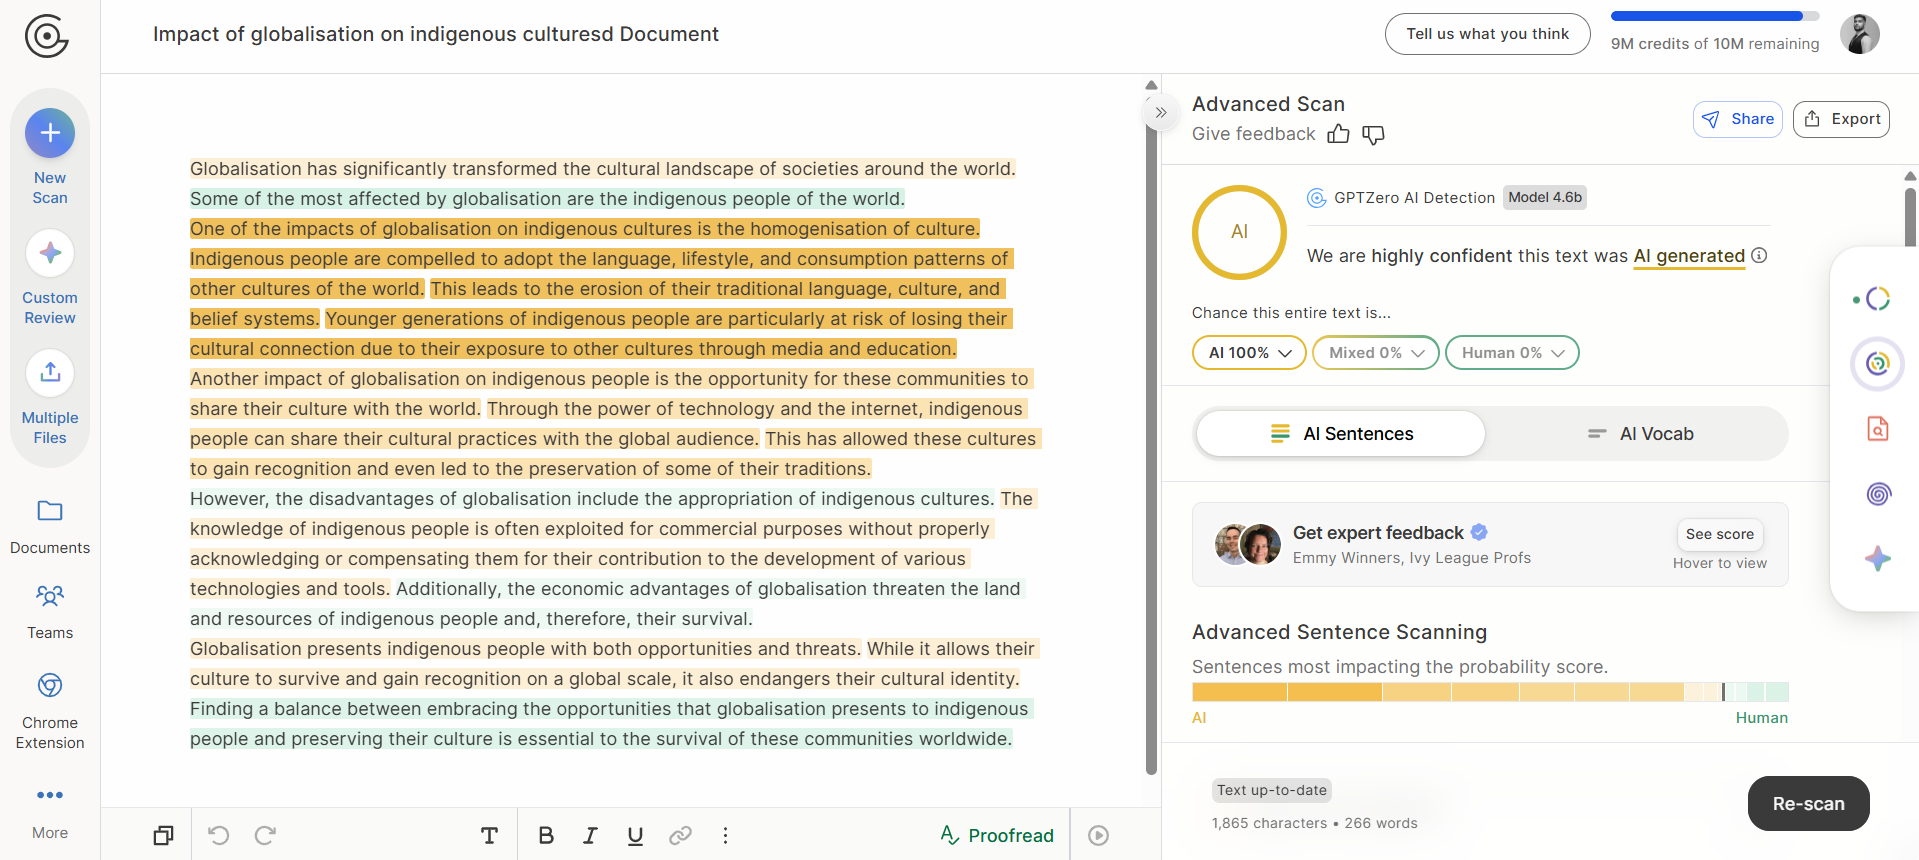Open Chrome Extension icon in sidebar
The height and width of the screenshot is (860, 1919).
[50, 685]
